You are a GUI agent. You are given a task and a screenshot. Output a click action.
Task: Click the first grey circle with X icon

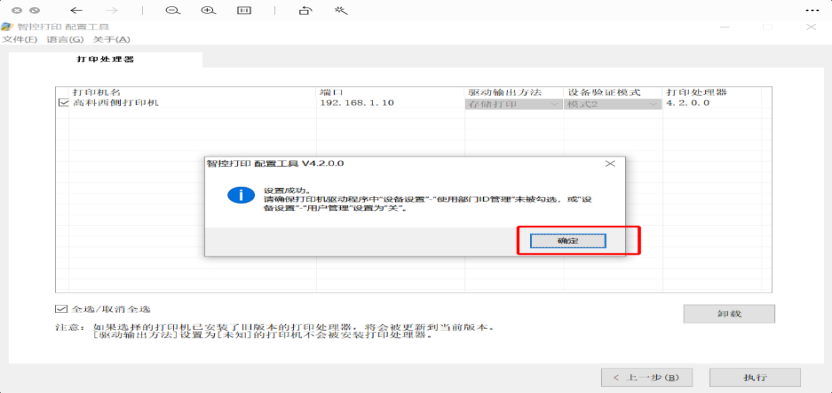18,10
